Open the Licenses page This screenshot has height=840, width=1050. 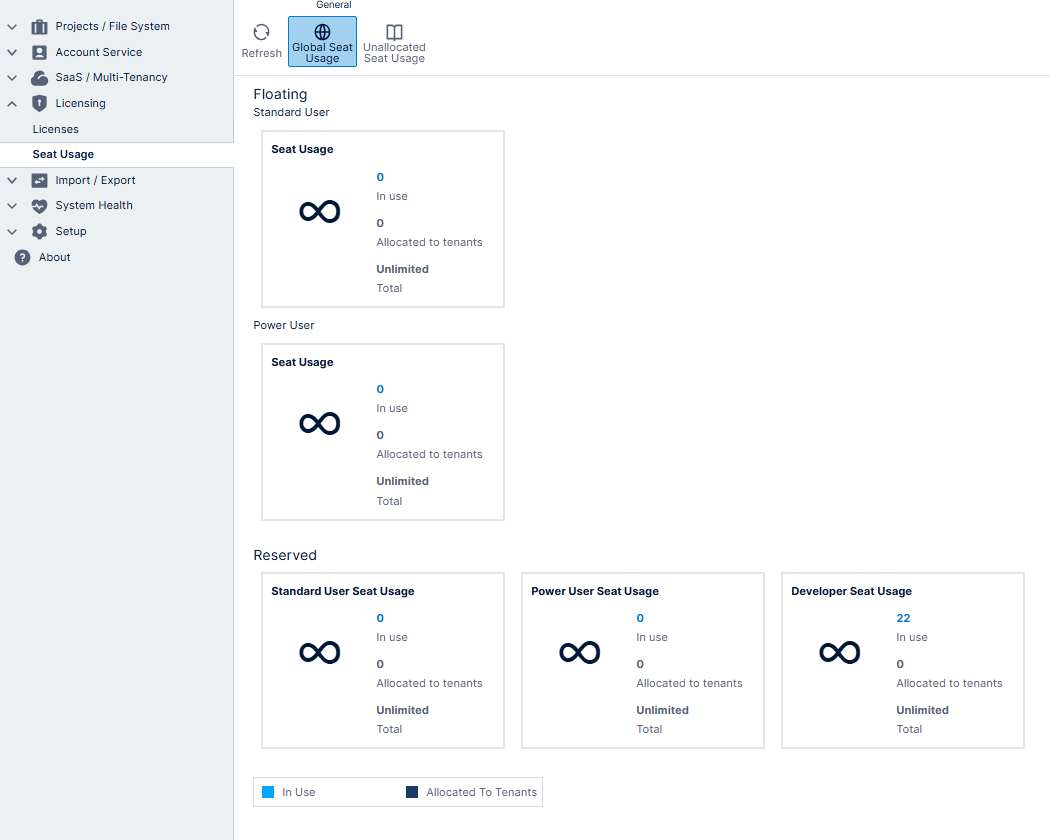pos(55,128)
